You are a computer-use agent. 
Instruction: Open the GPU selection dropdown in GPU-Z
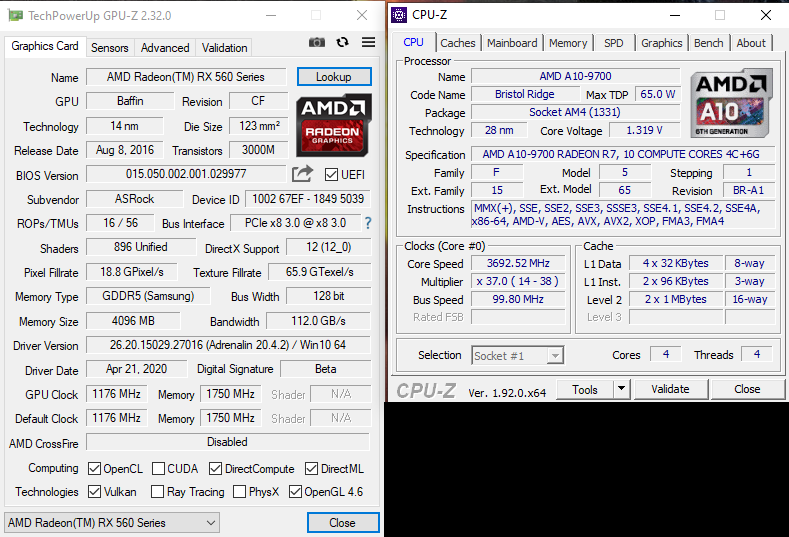[x=112, y=522]
